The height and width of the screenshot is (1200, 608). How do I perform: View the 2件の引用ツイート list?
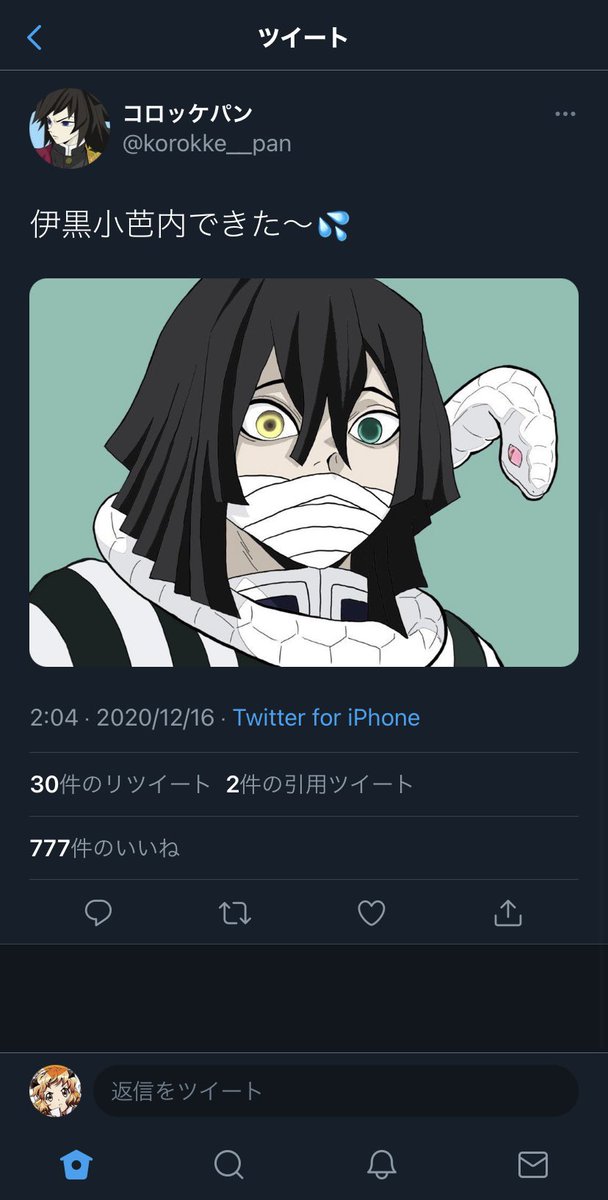point(320,784)
